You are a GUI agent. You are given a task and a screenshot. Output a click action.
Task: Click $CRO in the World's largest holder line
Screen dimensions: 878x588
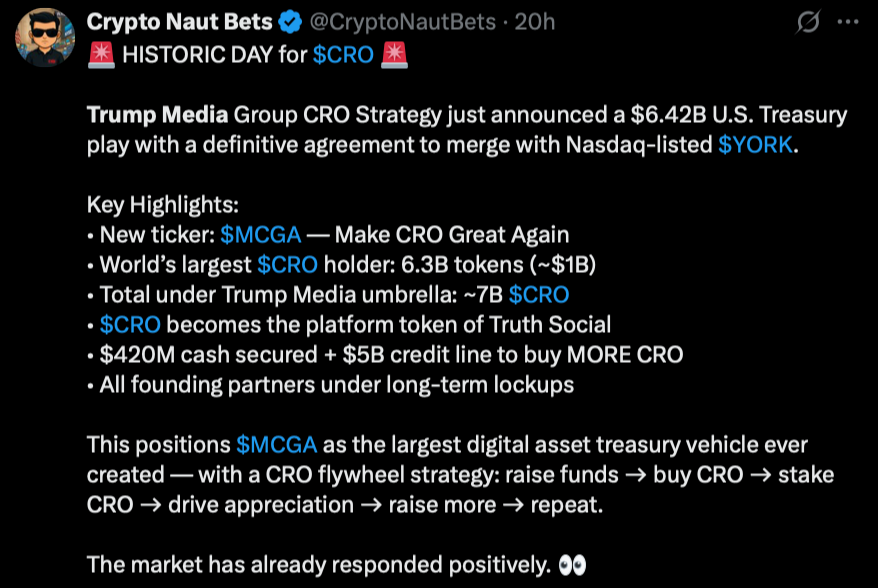coord(287,265)
